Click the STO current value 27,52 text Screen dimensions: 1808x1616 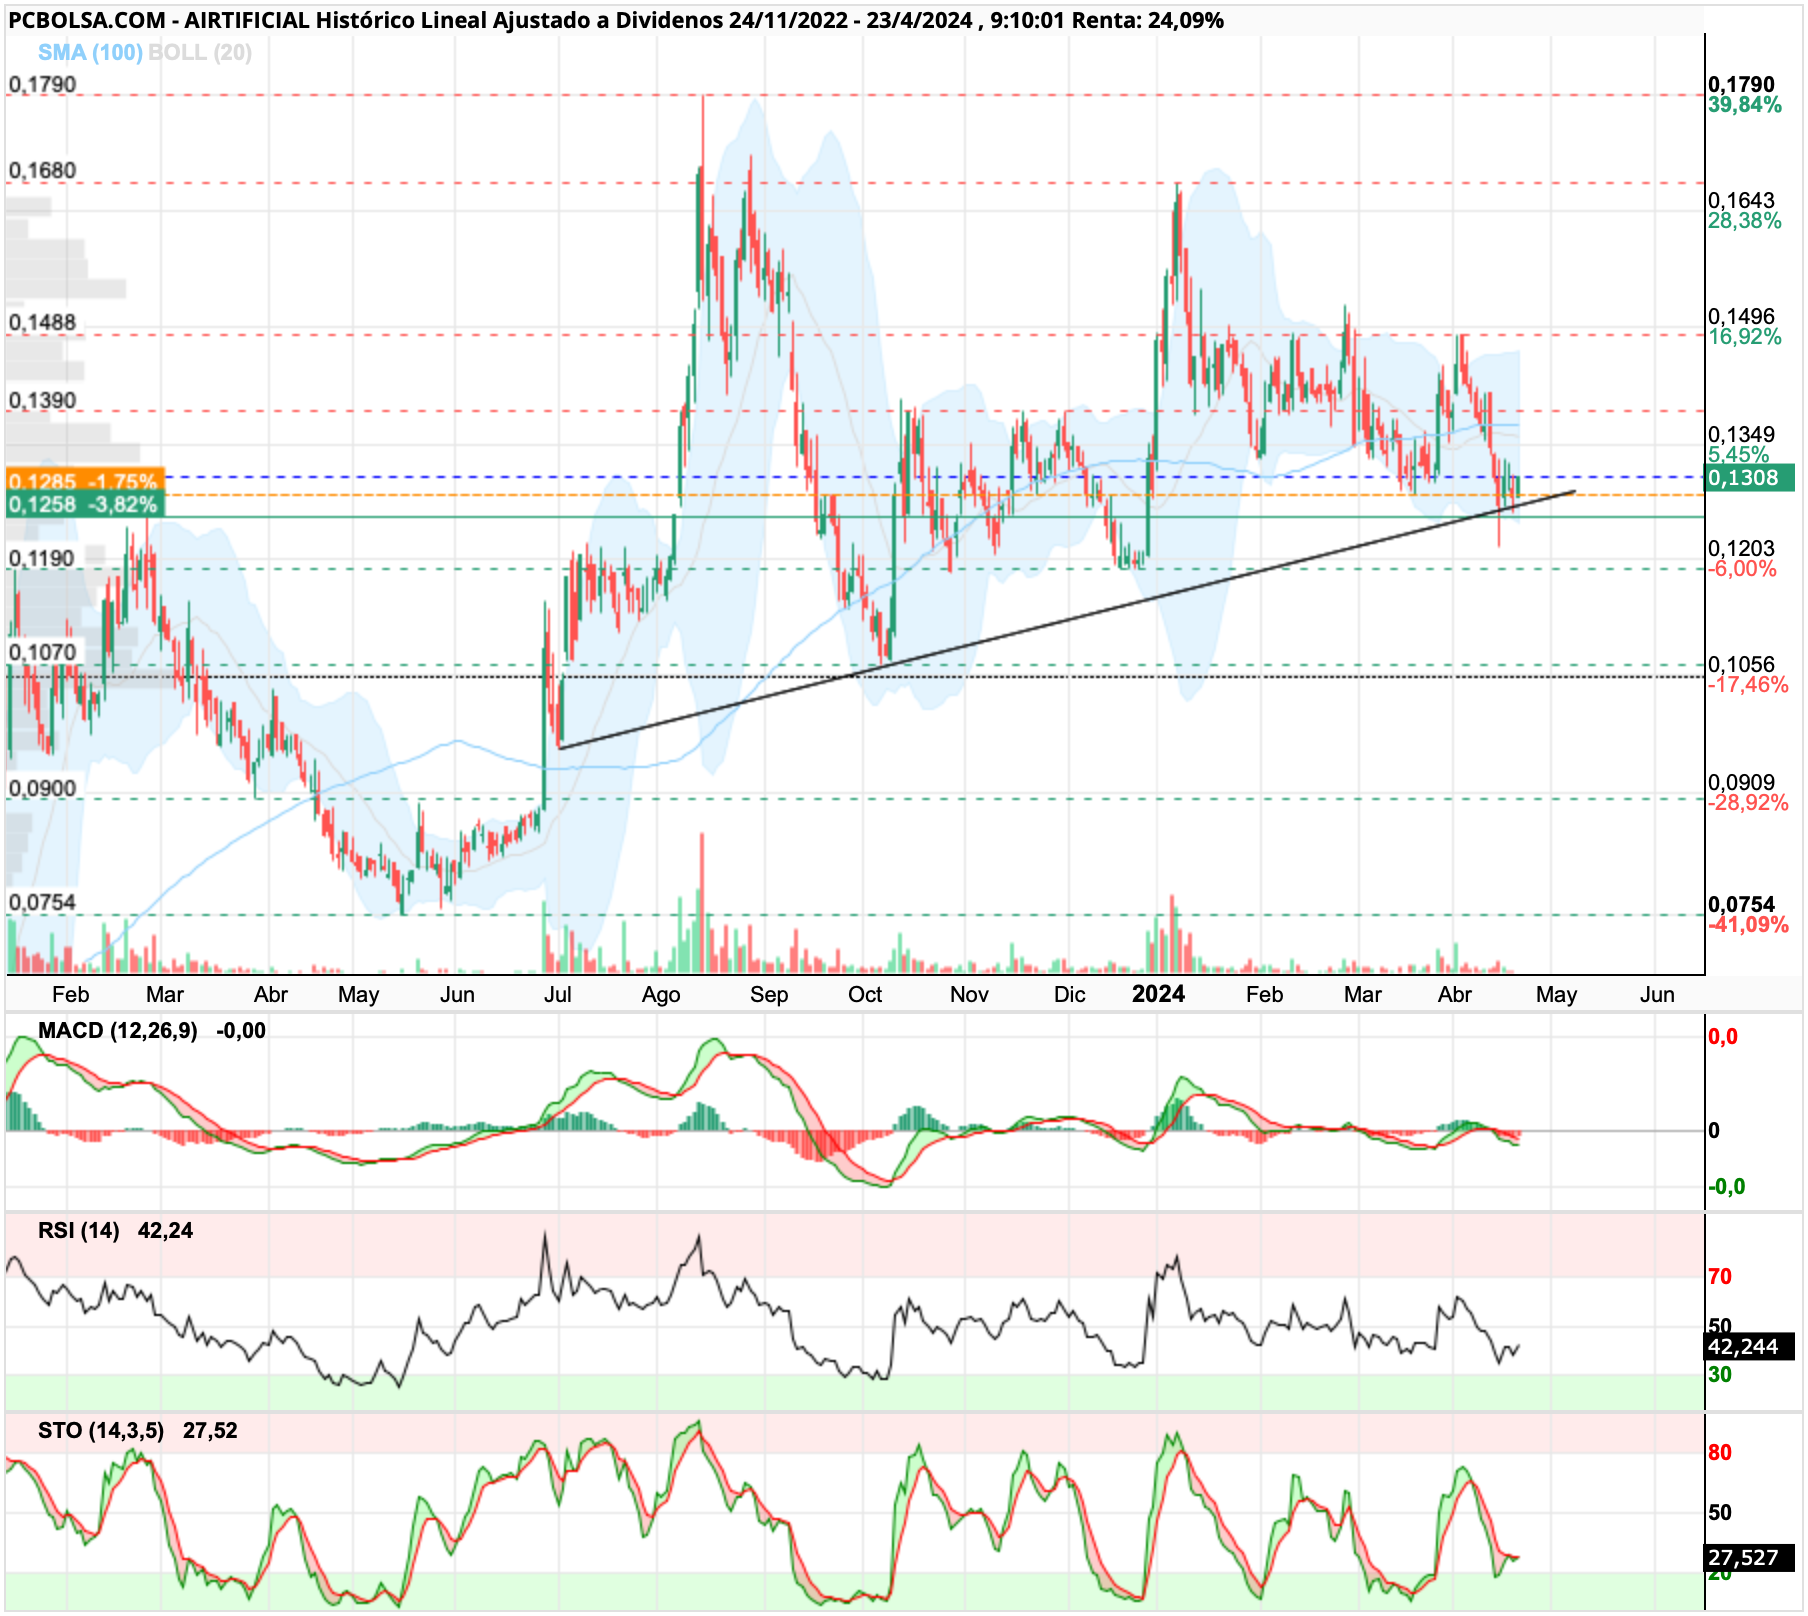tap(210, 1430)
